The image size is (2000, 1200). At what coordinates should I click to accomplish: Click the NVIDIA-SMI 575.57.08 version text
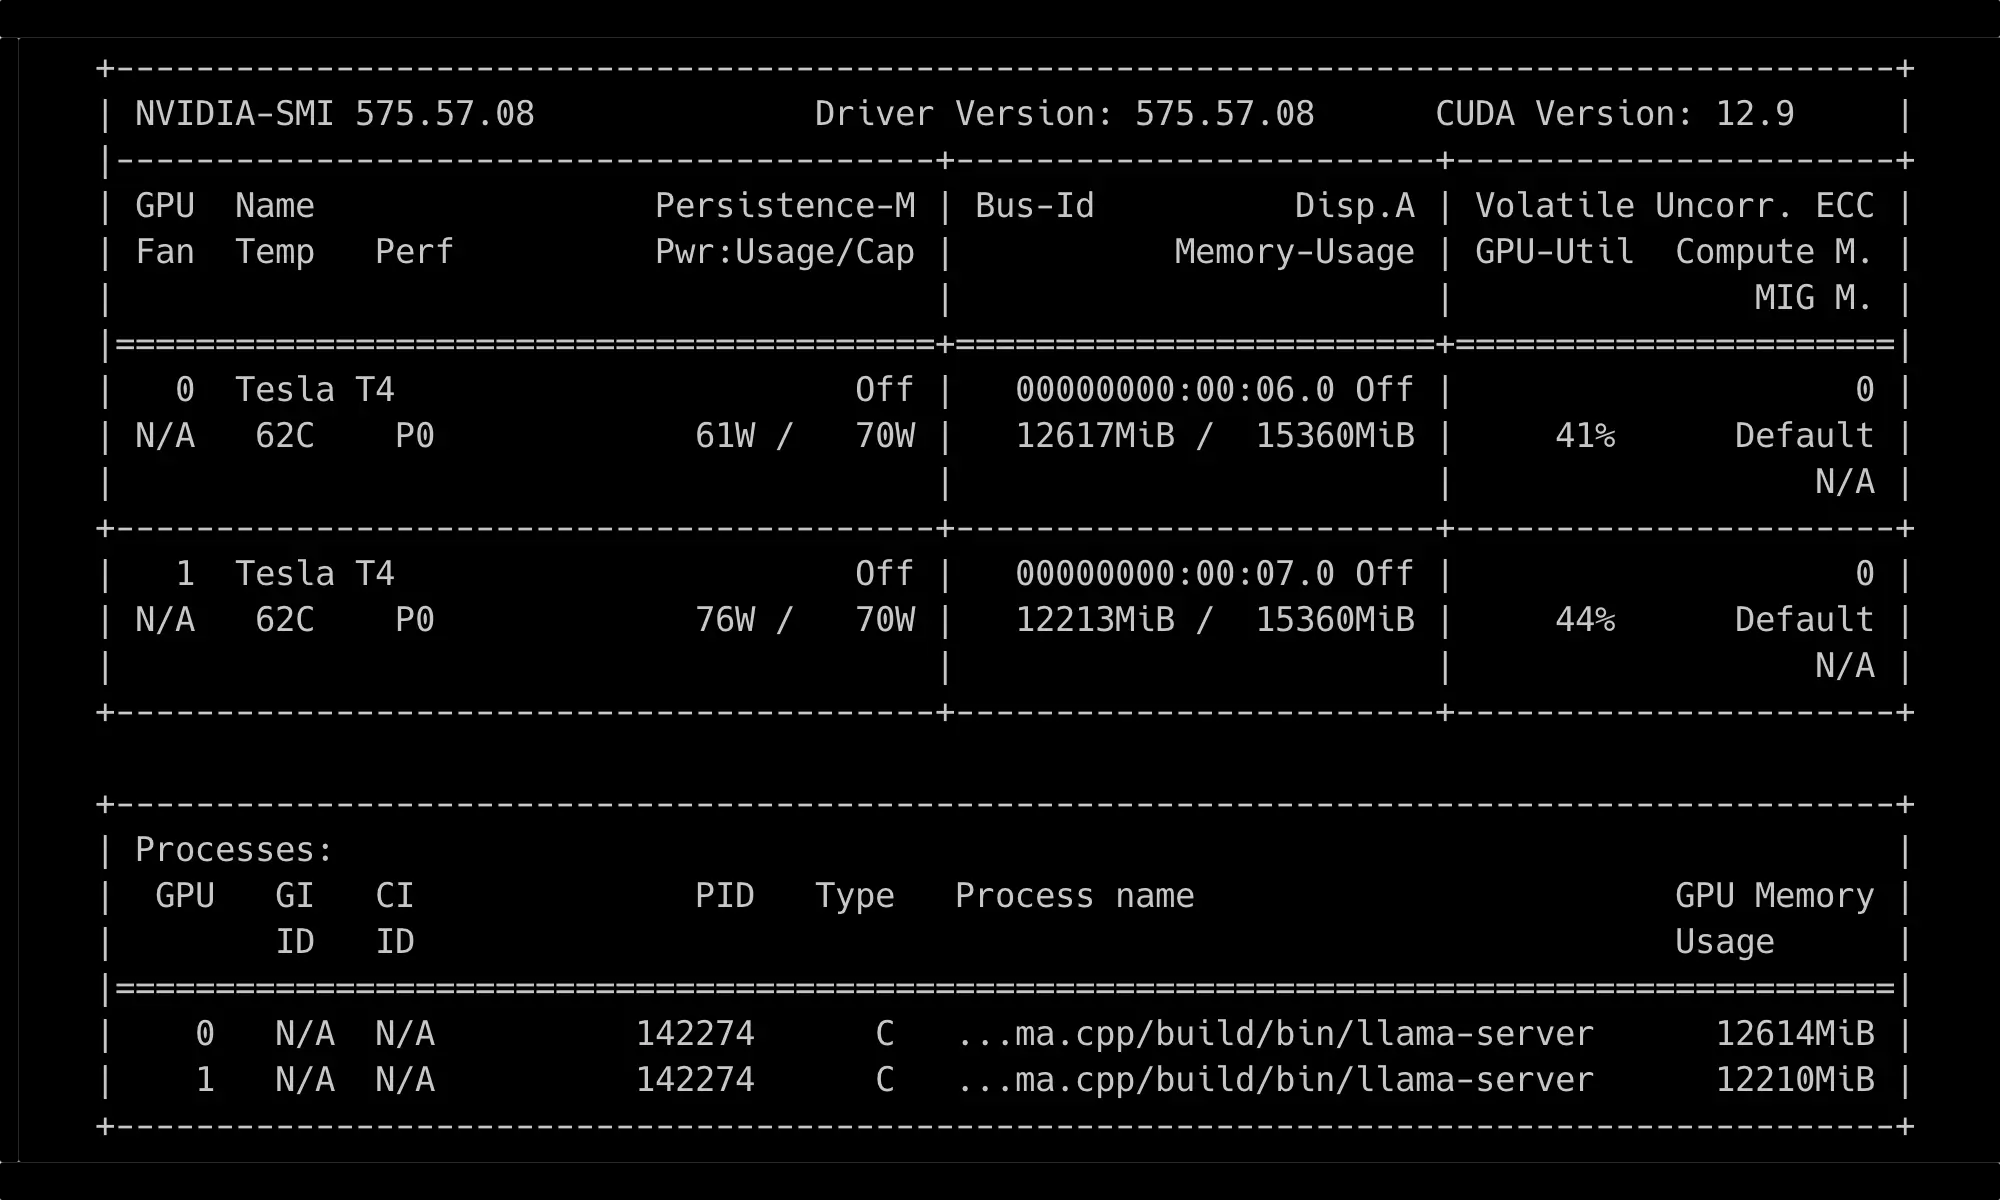[335, 114]
